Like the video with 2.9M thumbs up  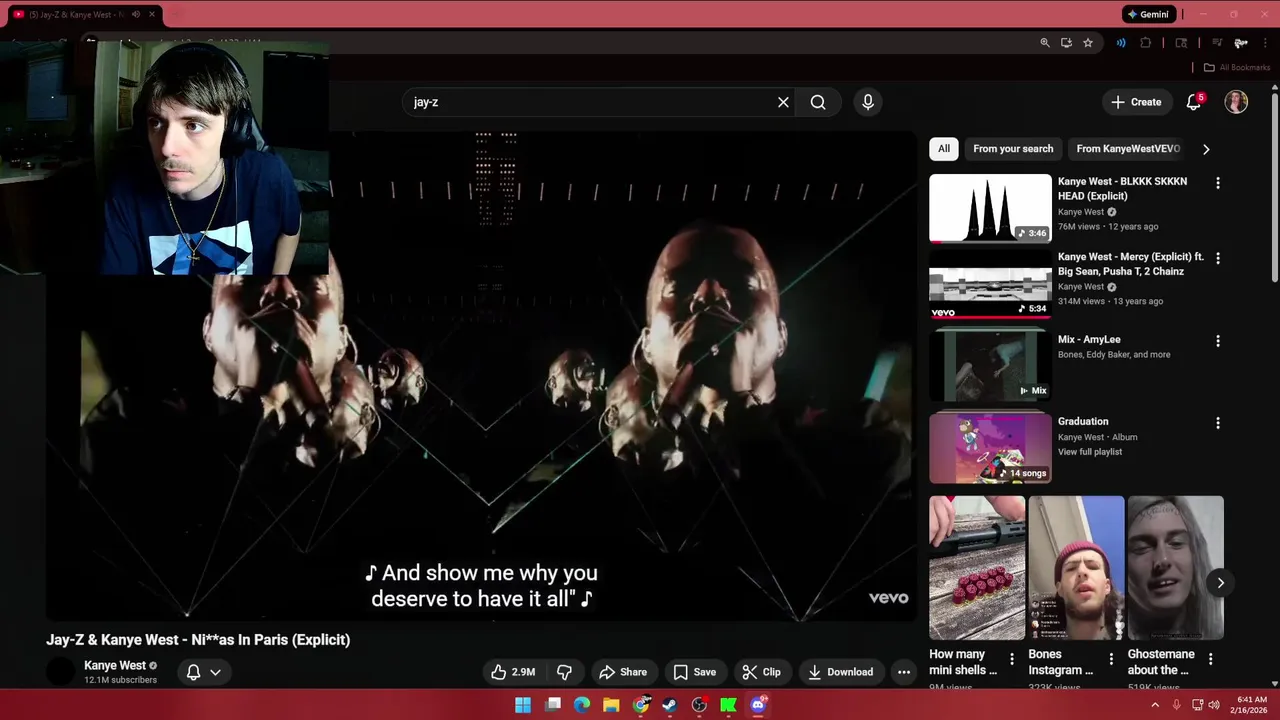pos(513,672)
